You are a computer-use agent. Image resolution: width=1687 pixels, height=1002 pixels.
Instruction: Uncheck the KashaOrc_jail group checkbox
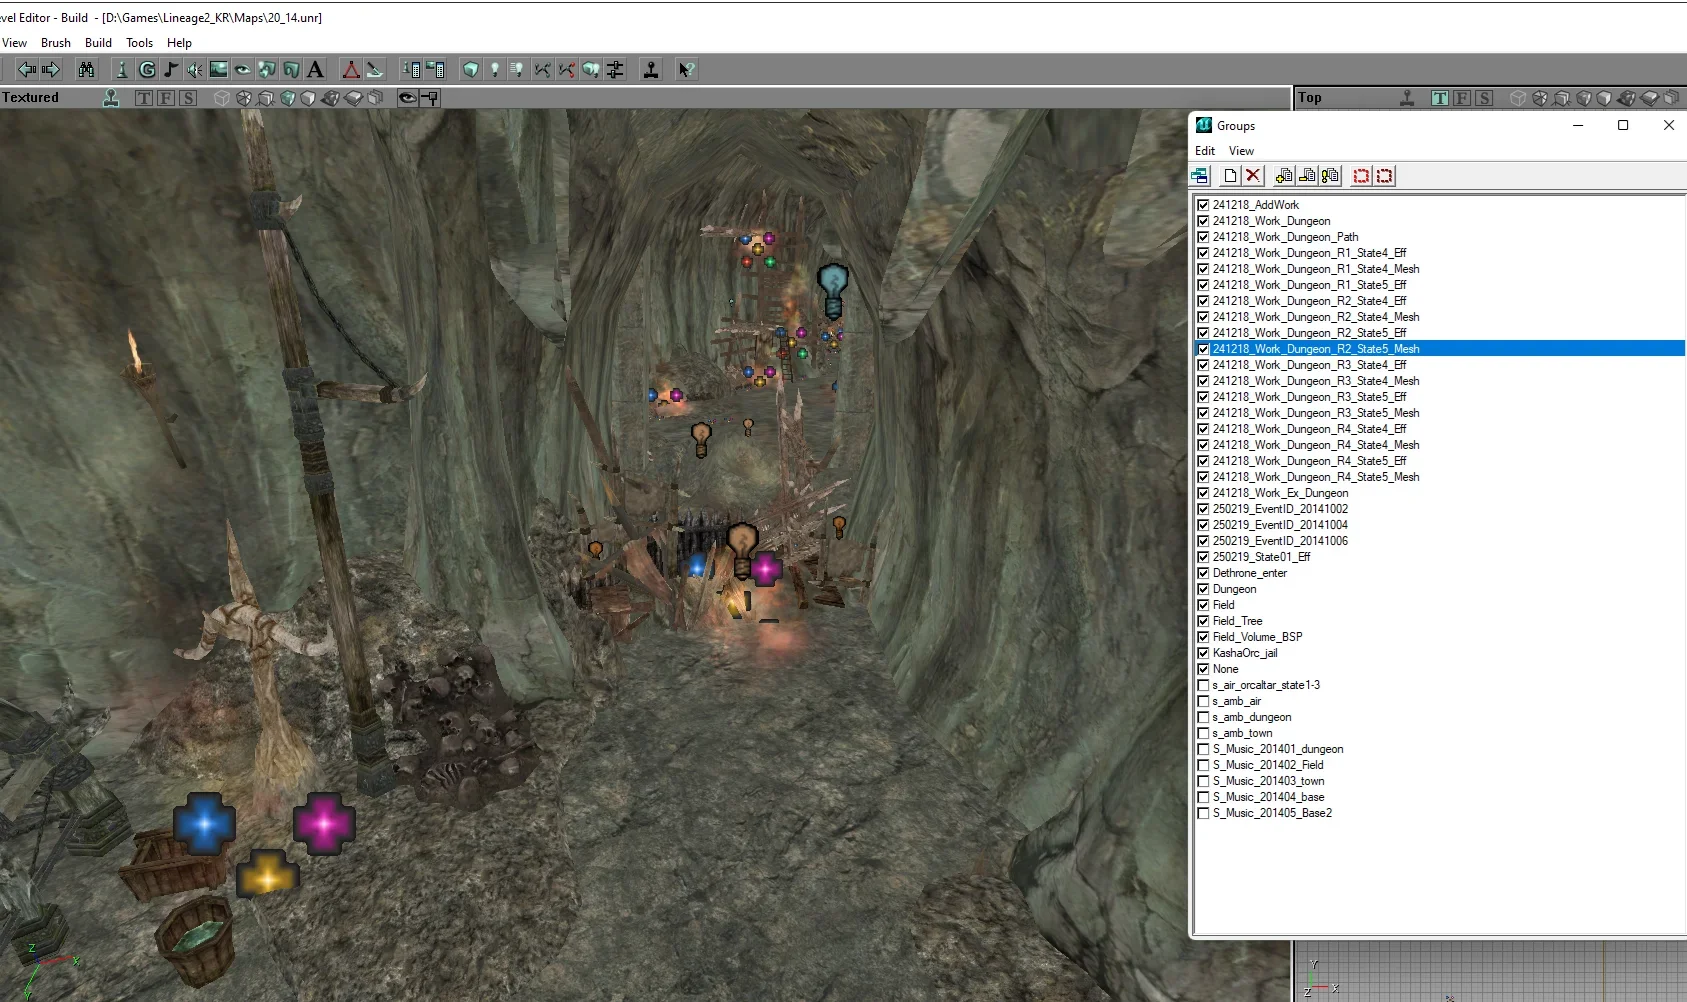pos(1203,653)
